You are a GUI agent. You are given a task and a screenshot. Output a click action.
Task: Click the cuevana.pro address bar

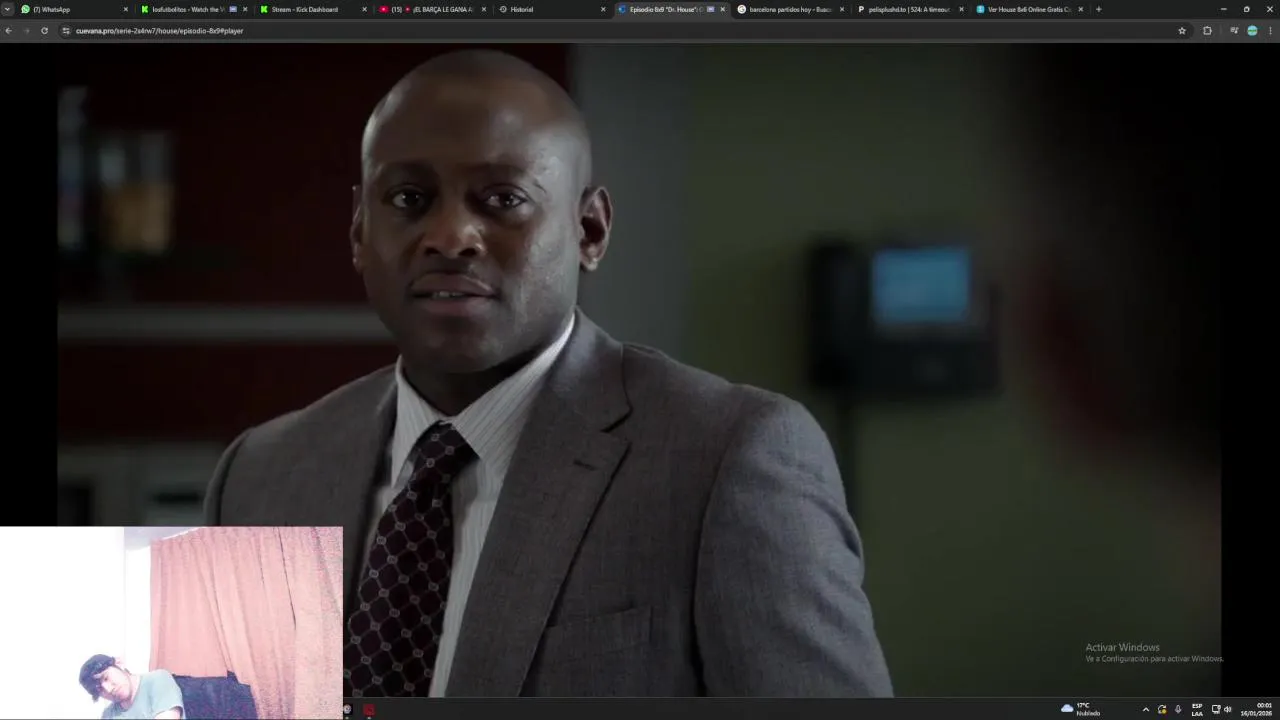coord(620,31)
